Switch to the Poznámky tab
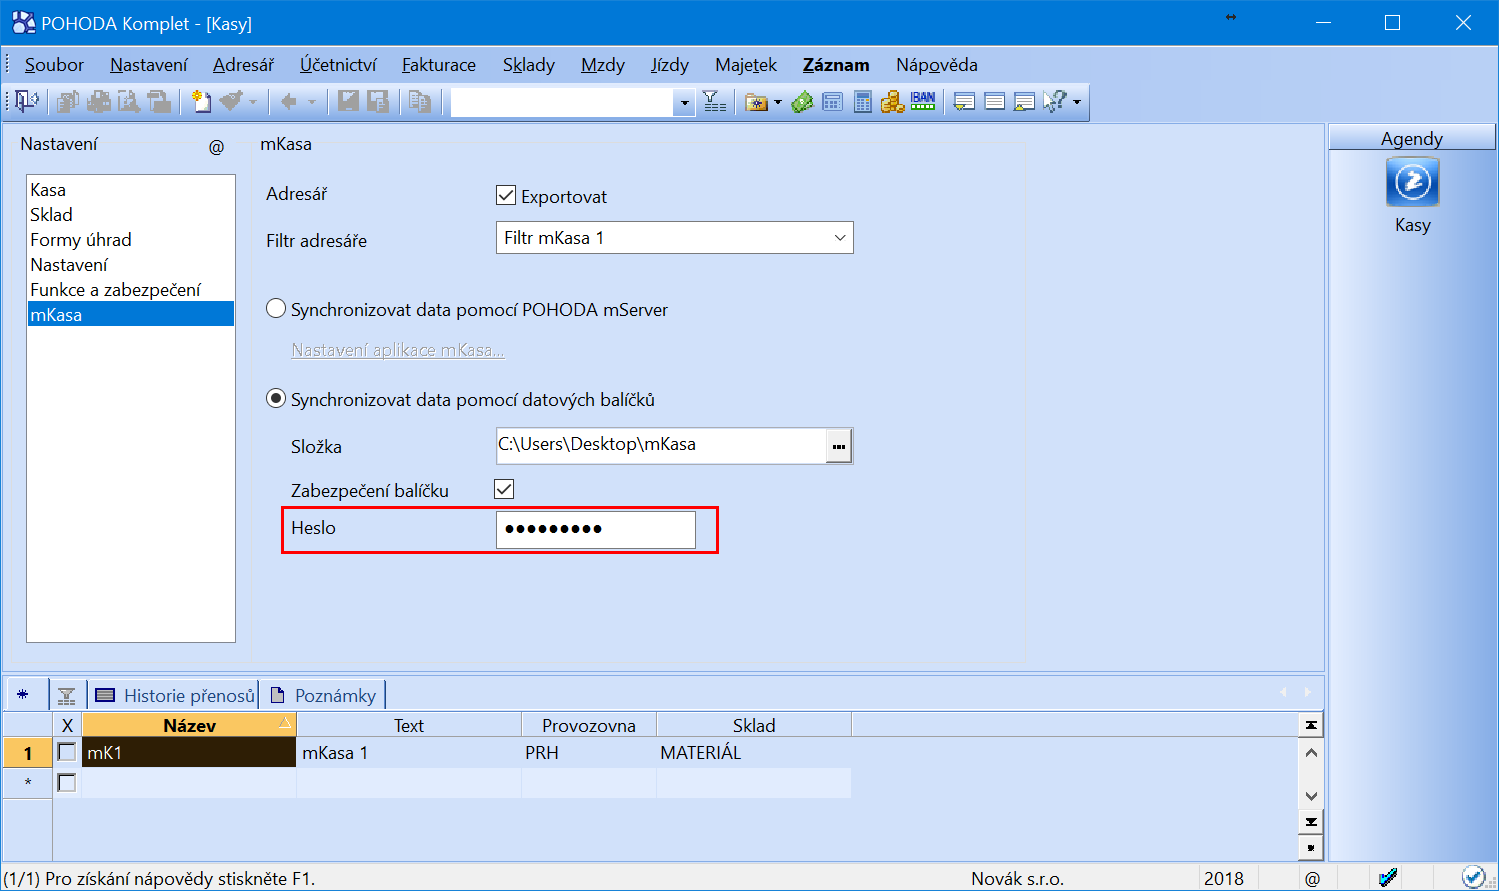Viewport: 1499px width, 891px height. [x=323, y=695]
